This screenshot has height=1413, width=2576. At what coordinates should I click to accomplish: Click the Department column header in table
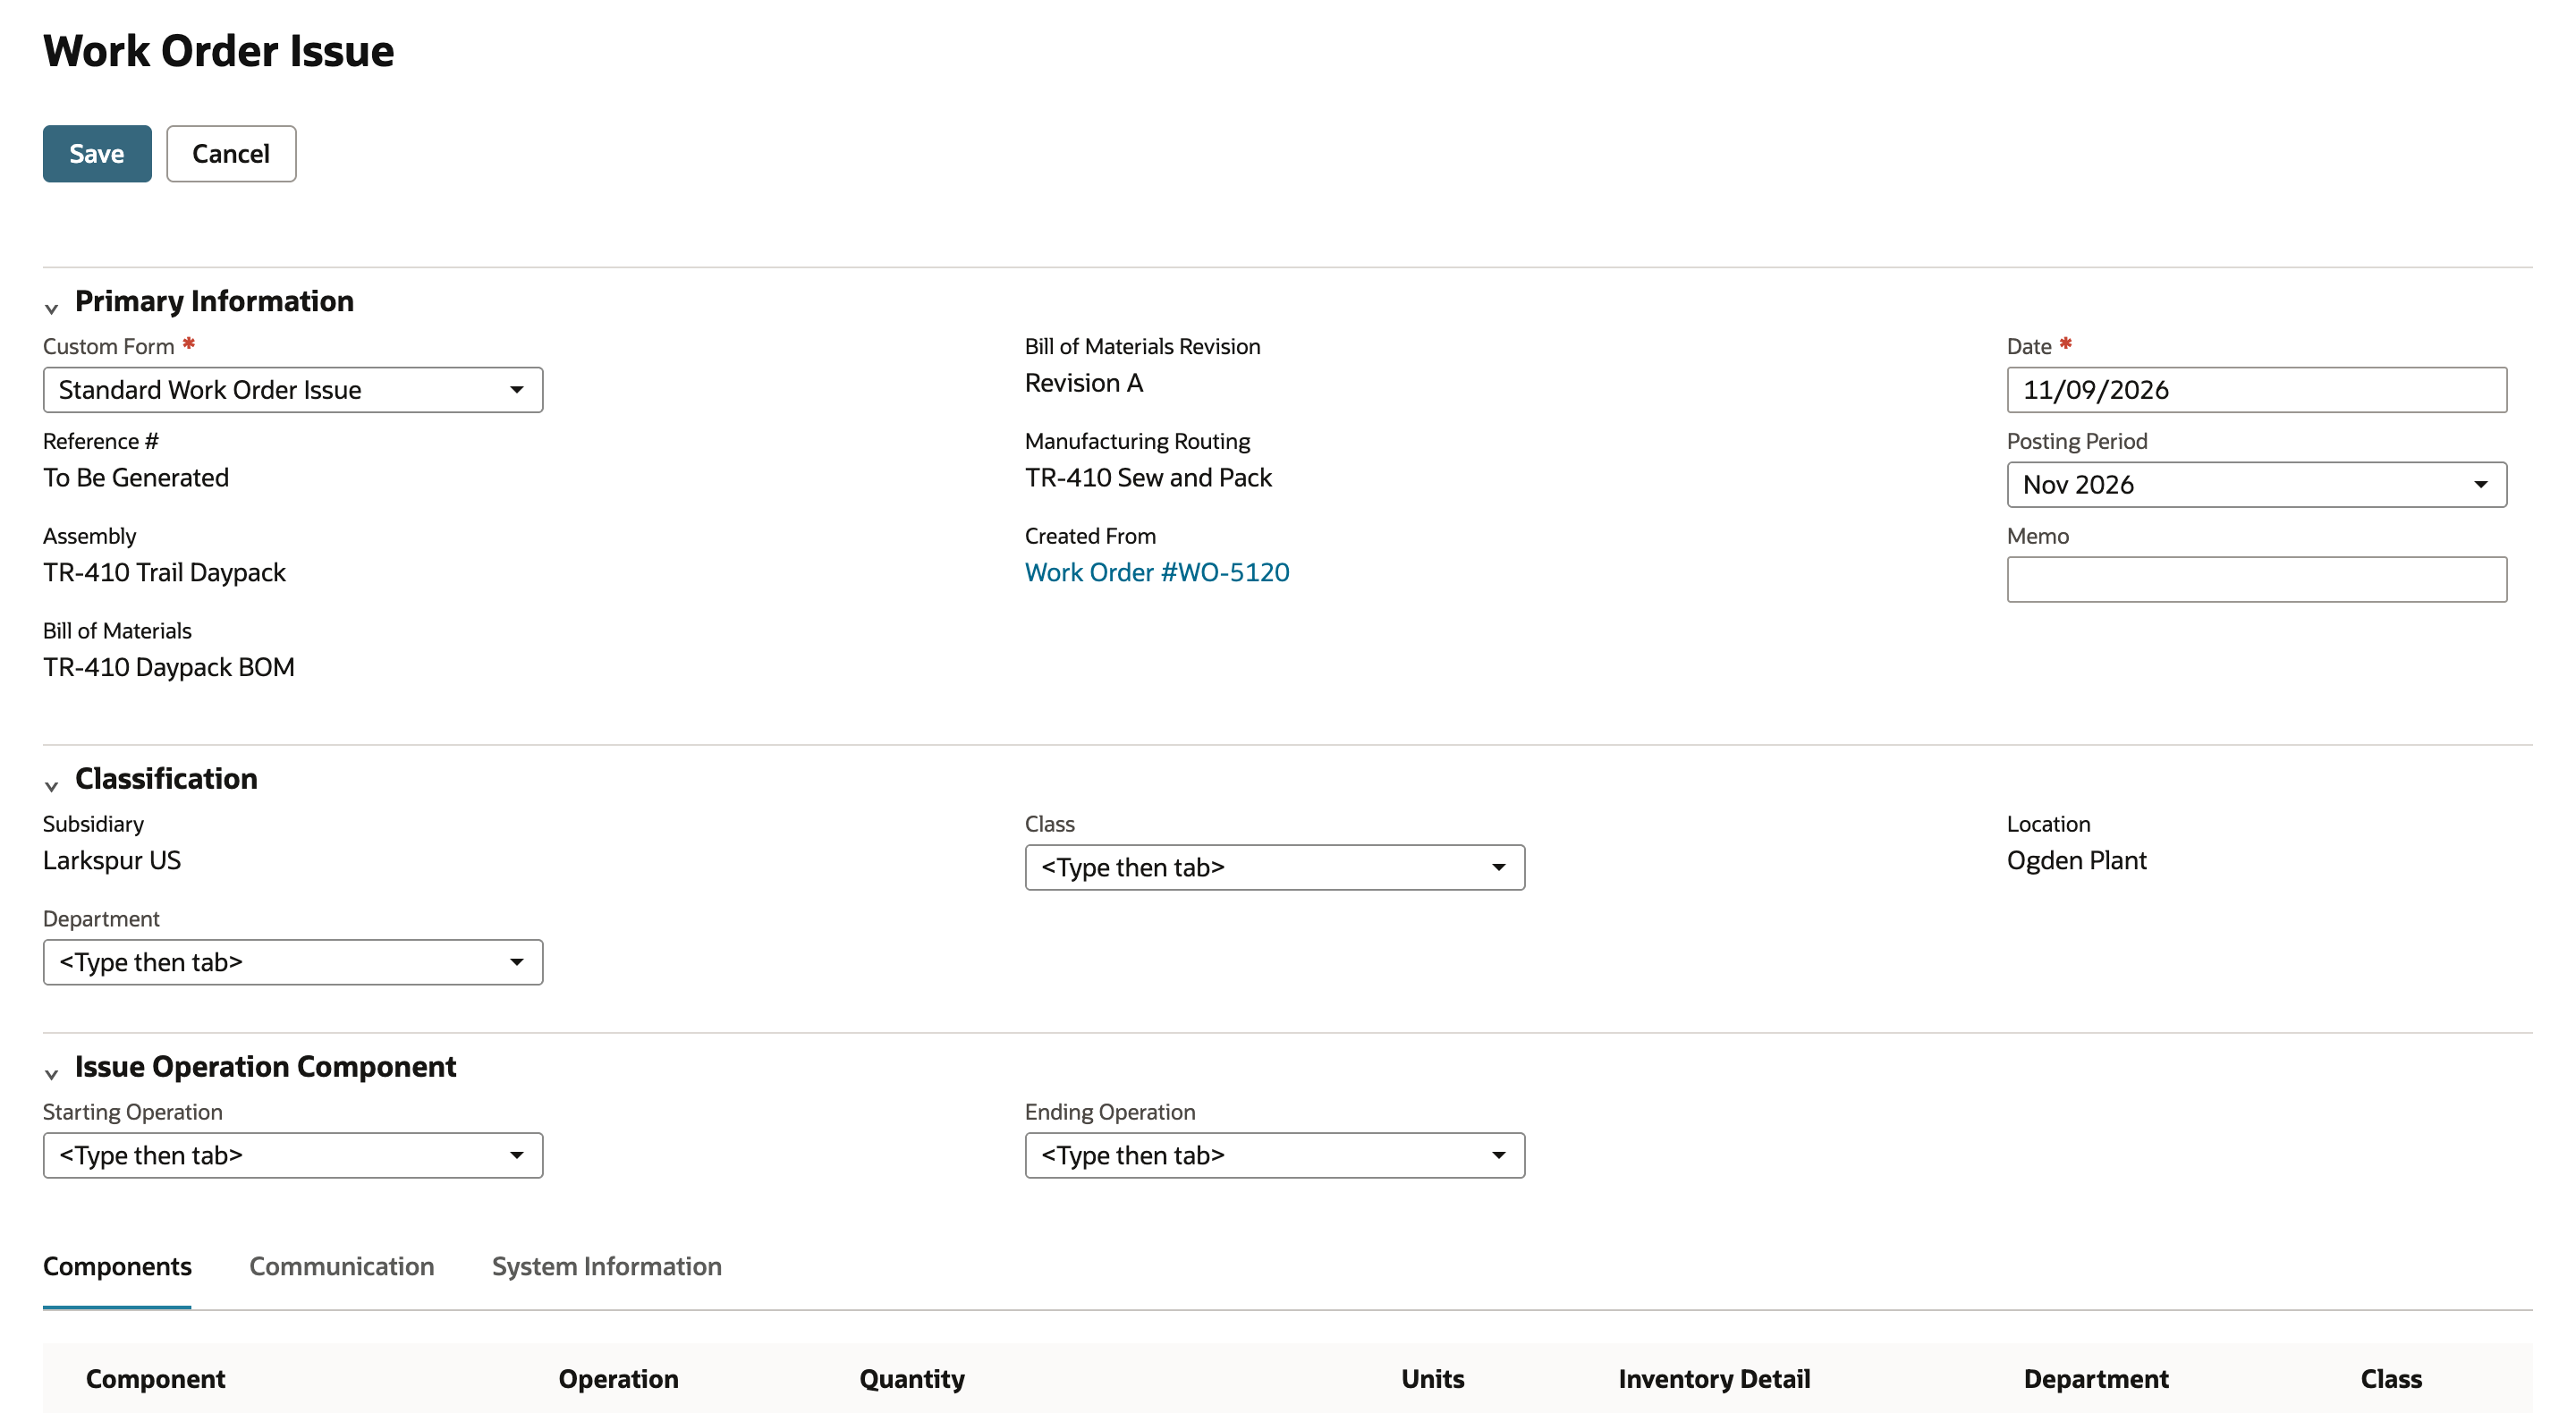coord(2096,1379)
